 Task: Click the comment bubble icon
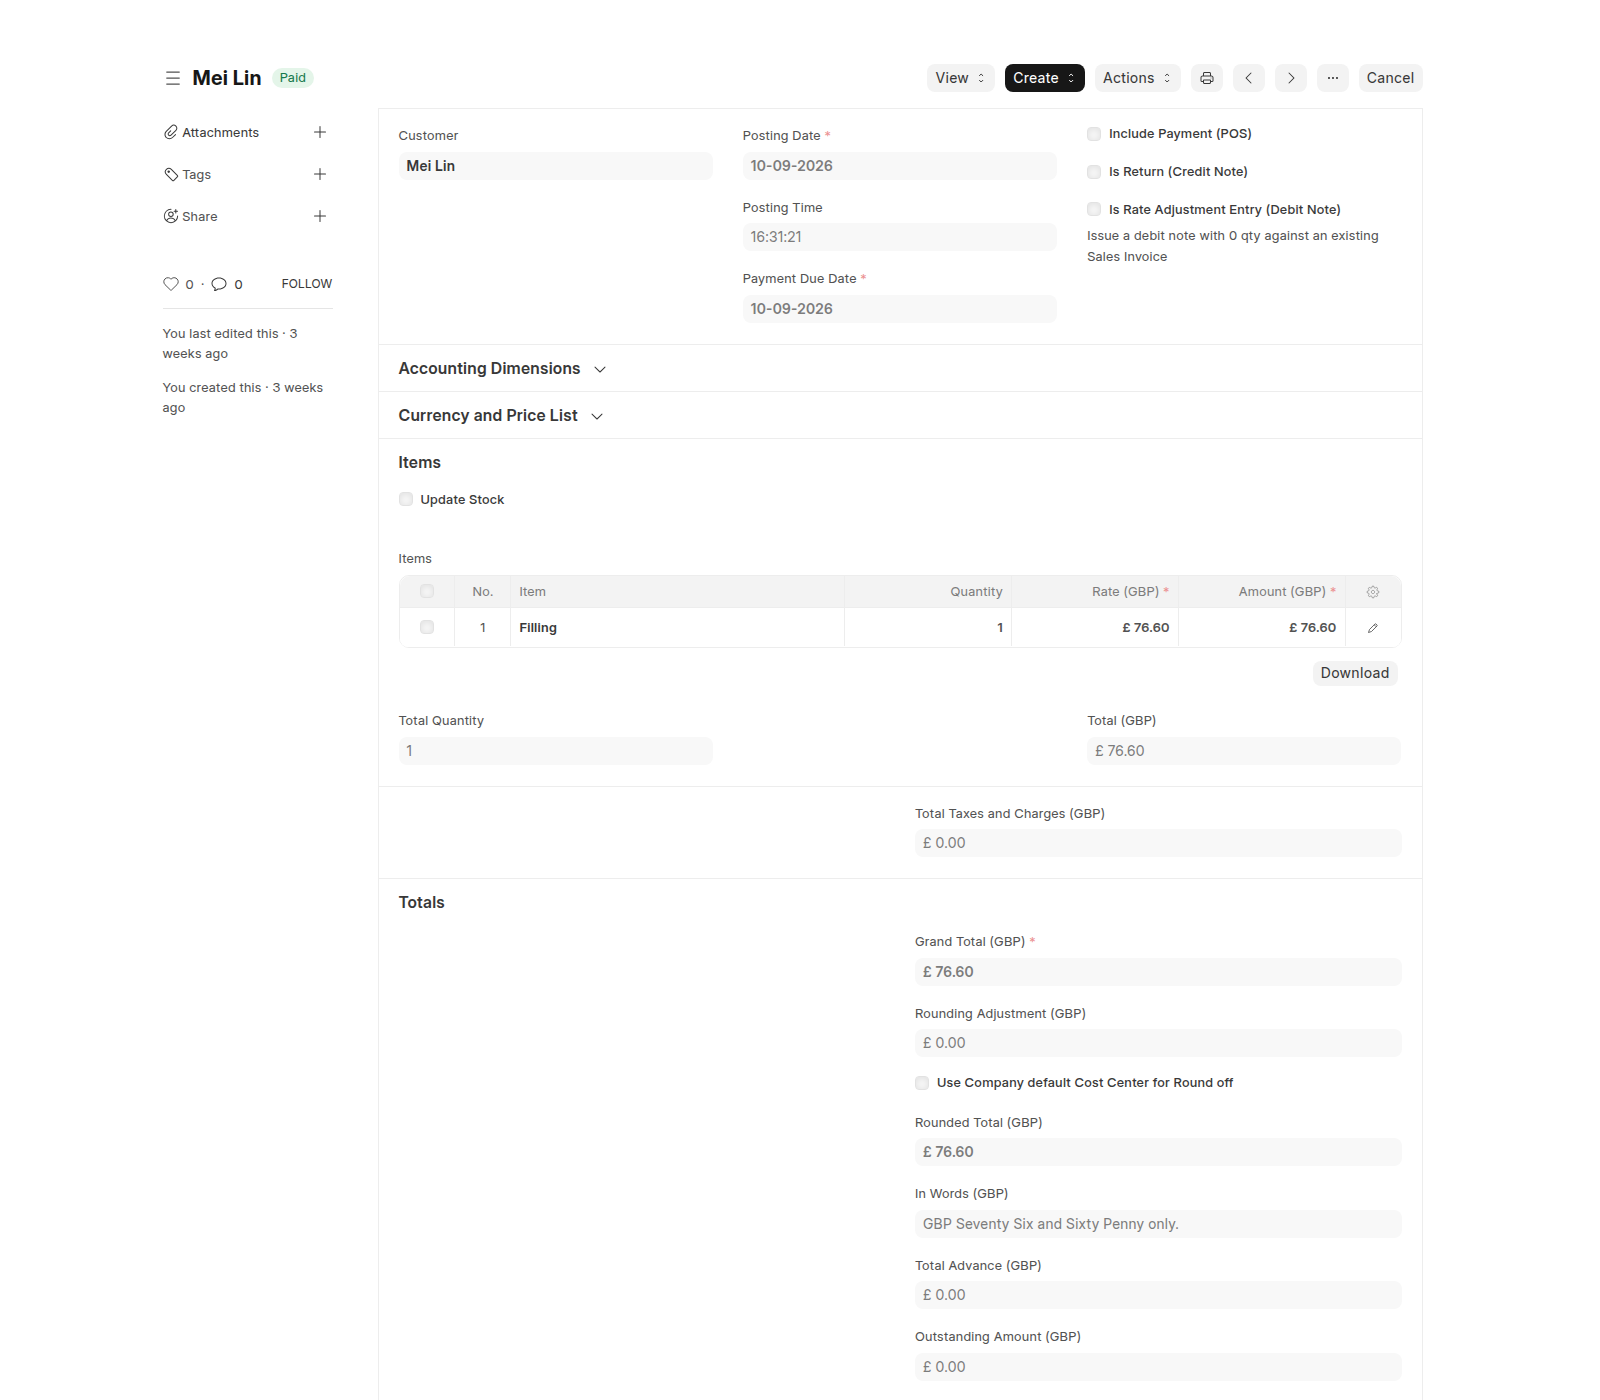pos(219,284)
